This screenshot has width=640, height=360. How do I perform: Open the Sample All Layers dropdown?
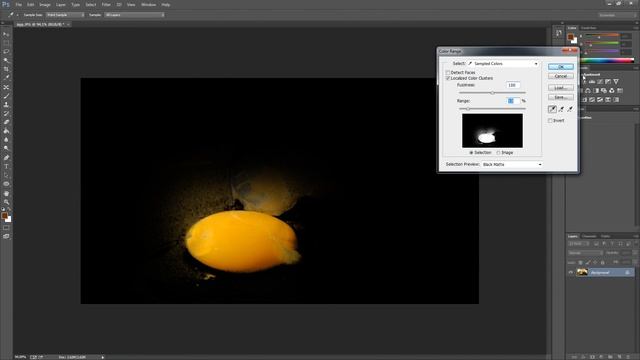[x=134, y=15]
